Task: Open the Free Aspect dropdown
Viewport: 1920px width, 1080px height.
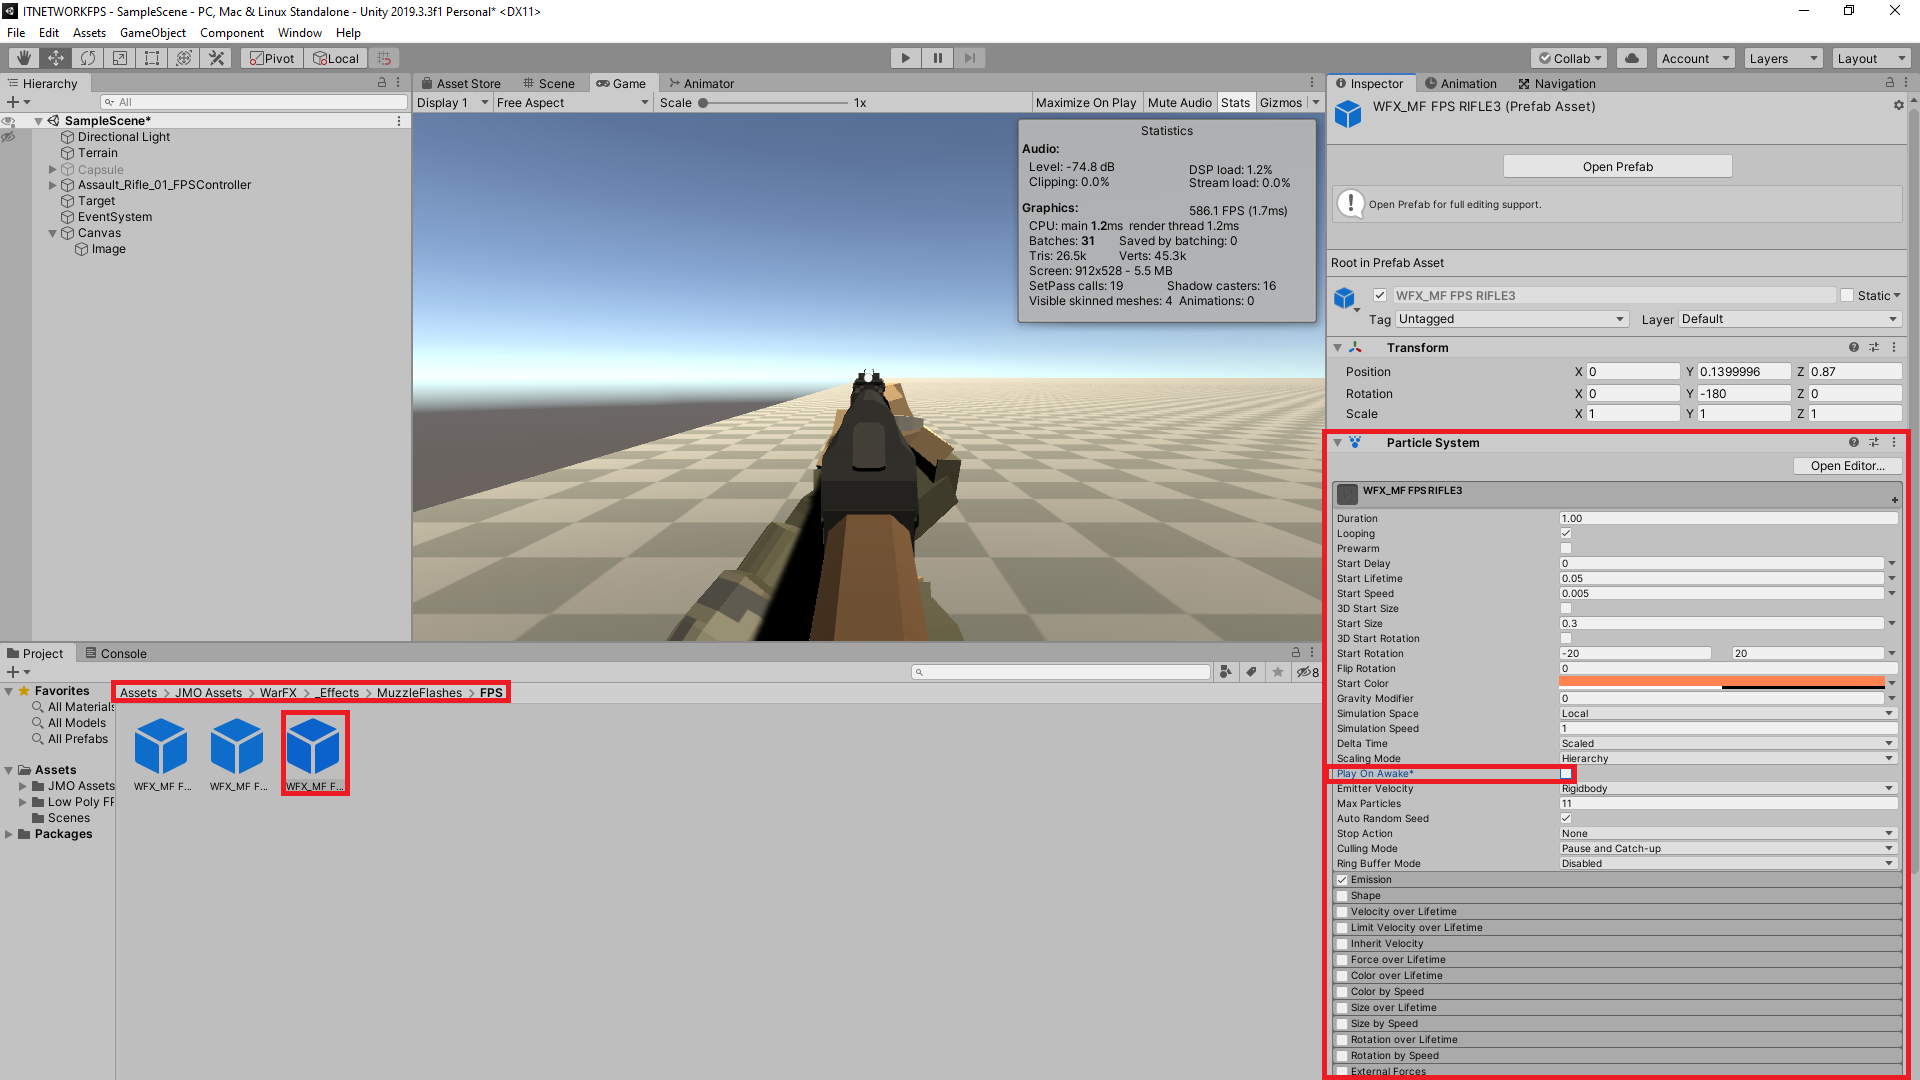Action: pyautogui.click(x=570, y=102)
